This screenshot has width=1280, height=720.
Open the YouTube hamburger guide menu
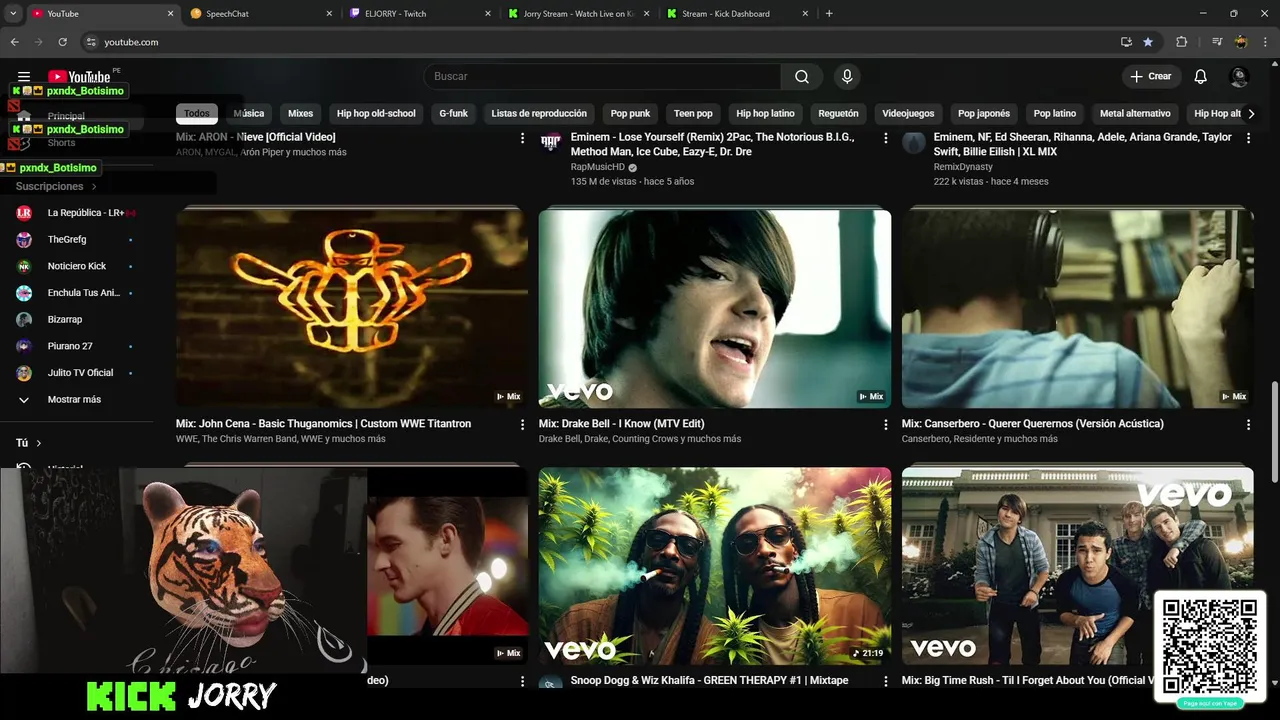24,76
